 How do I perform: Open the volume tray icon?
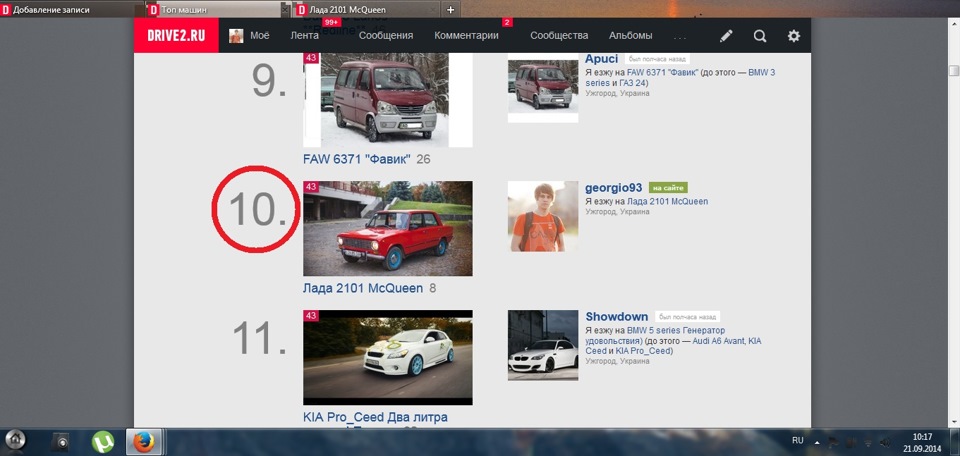pos(885,442)
